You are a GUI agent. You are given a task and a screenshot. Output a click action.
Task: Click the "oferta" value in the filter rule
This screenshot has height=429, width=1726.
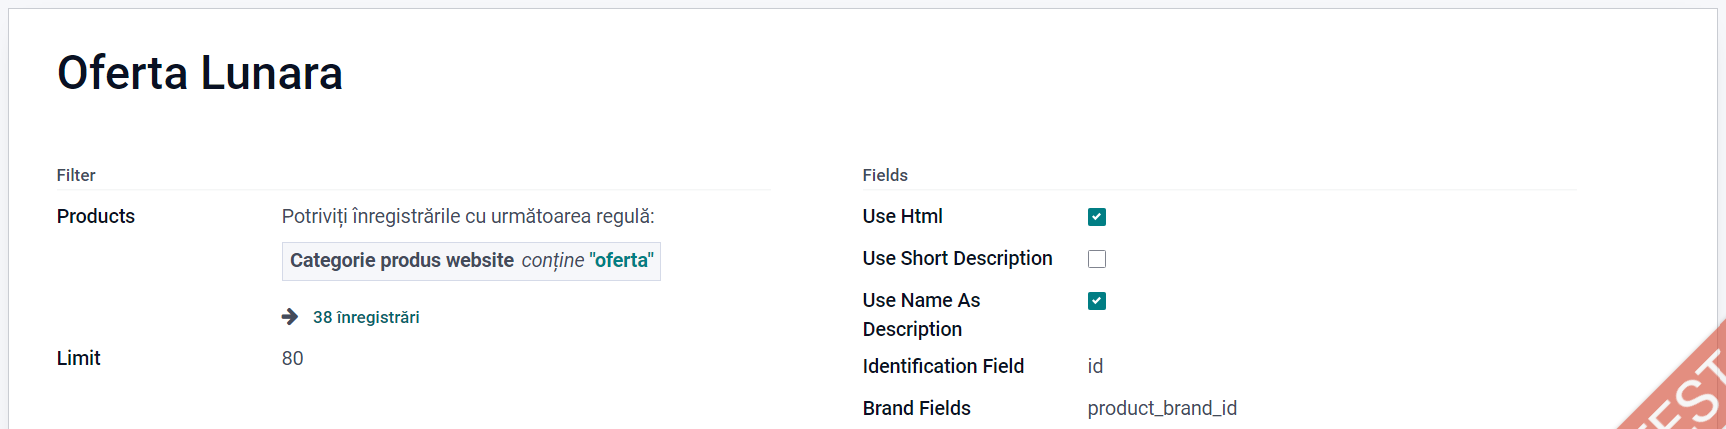[621, 260]
